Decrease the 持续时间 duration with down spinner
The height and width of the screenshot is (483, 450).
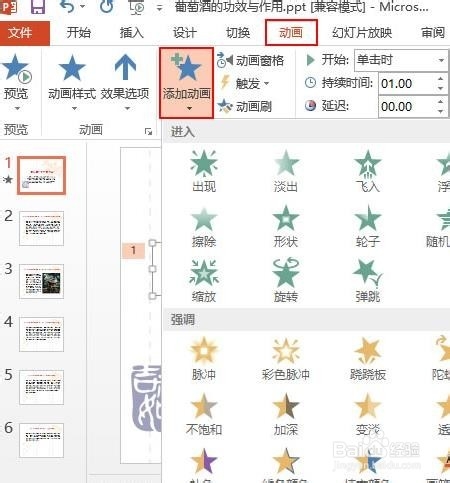pyautogui.click(x=441, y=89)
